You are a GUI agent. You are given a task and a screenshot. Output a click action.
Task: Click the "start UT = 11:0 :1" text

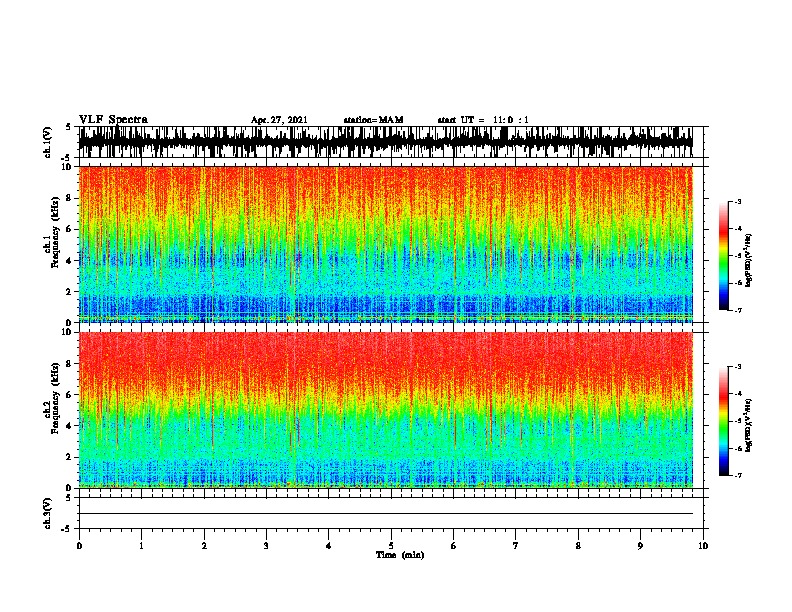pos(483,120)
